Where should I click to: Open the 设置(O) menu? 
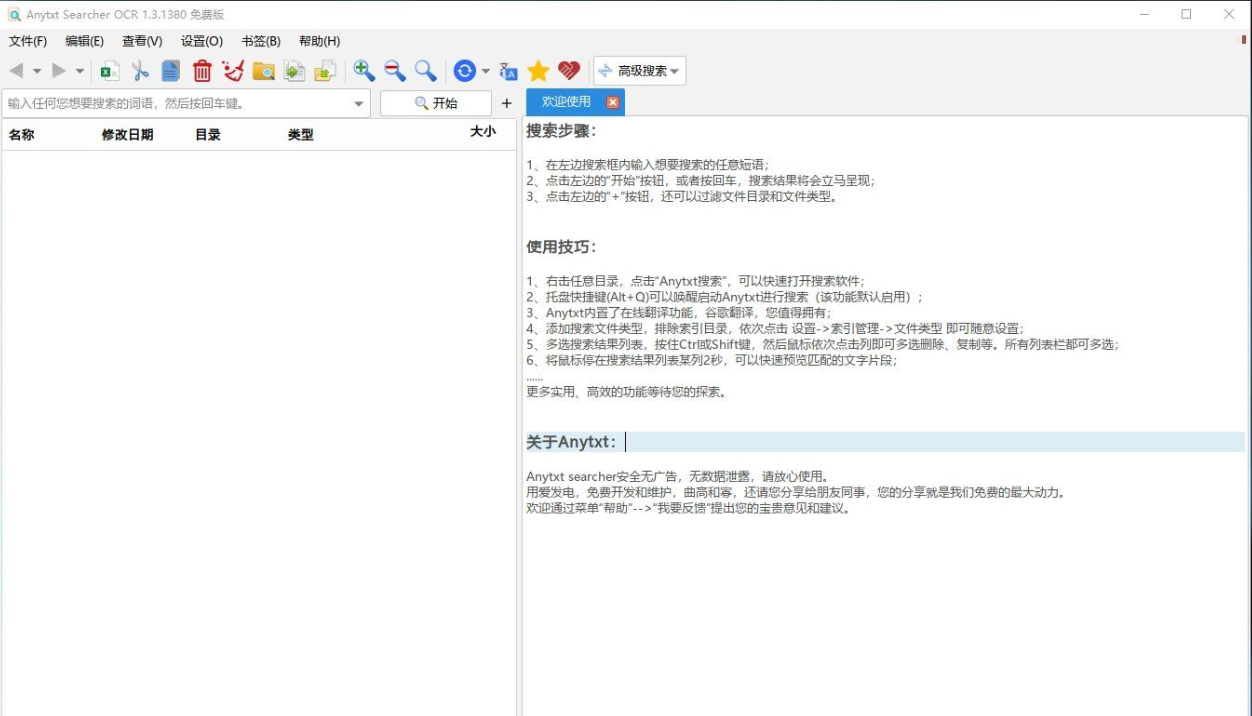coord(202,41)
